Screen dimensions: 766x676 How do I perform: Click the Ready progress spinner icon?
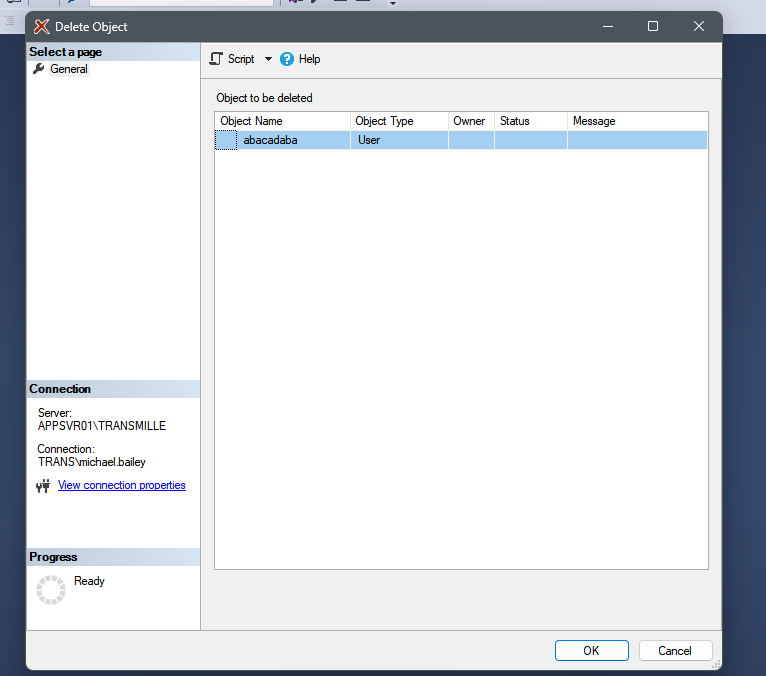[51, 590]
